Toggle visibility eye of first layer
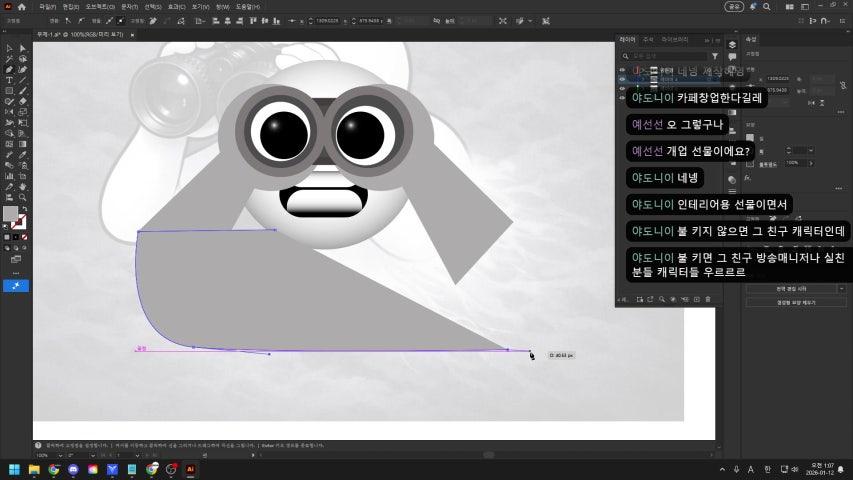This screenshot has height=480, width=853. (622, 70)
